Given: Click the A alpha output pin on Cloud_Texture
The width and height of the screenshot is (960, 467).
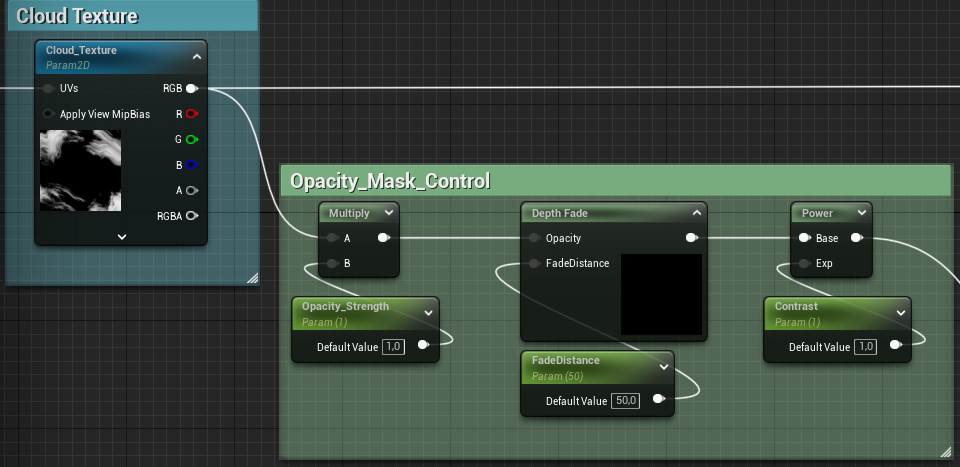Looking at the screenshot, I should 192,190.
